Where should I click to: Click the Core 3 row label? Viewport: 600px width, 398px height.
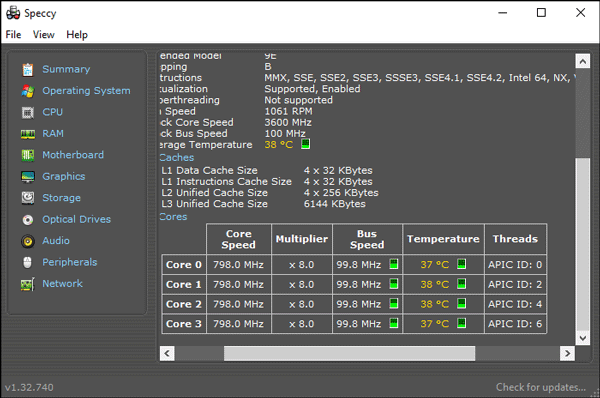pos(184,324)
